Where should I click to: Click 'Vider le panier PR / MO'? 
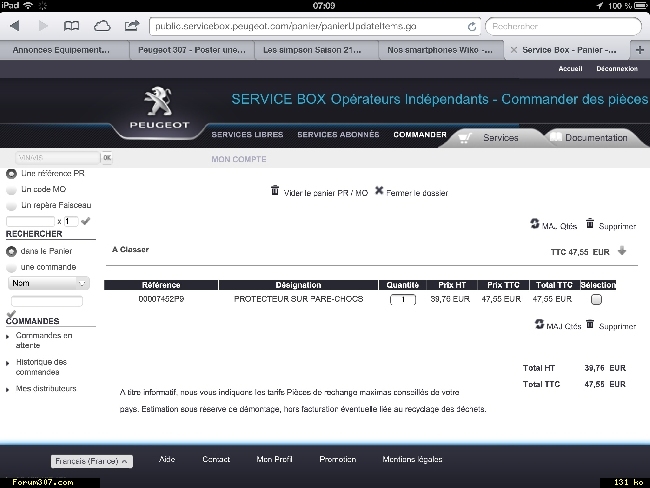(x=325, y=193)
